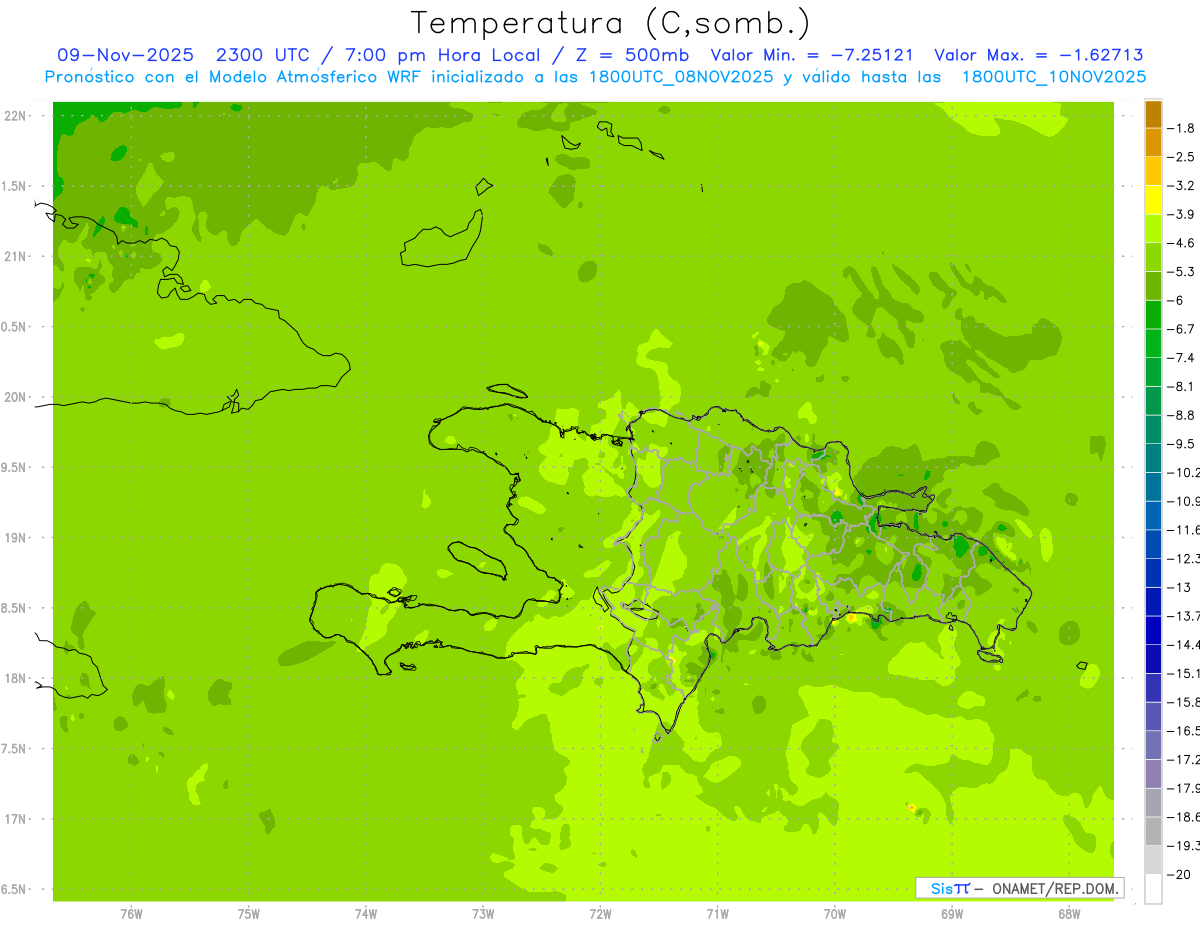Click the '72W' longitude label

click(601, 914)
